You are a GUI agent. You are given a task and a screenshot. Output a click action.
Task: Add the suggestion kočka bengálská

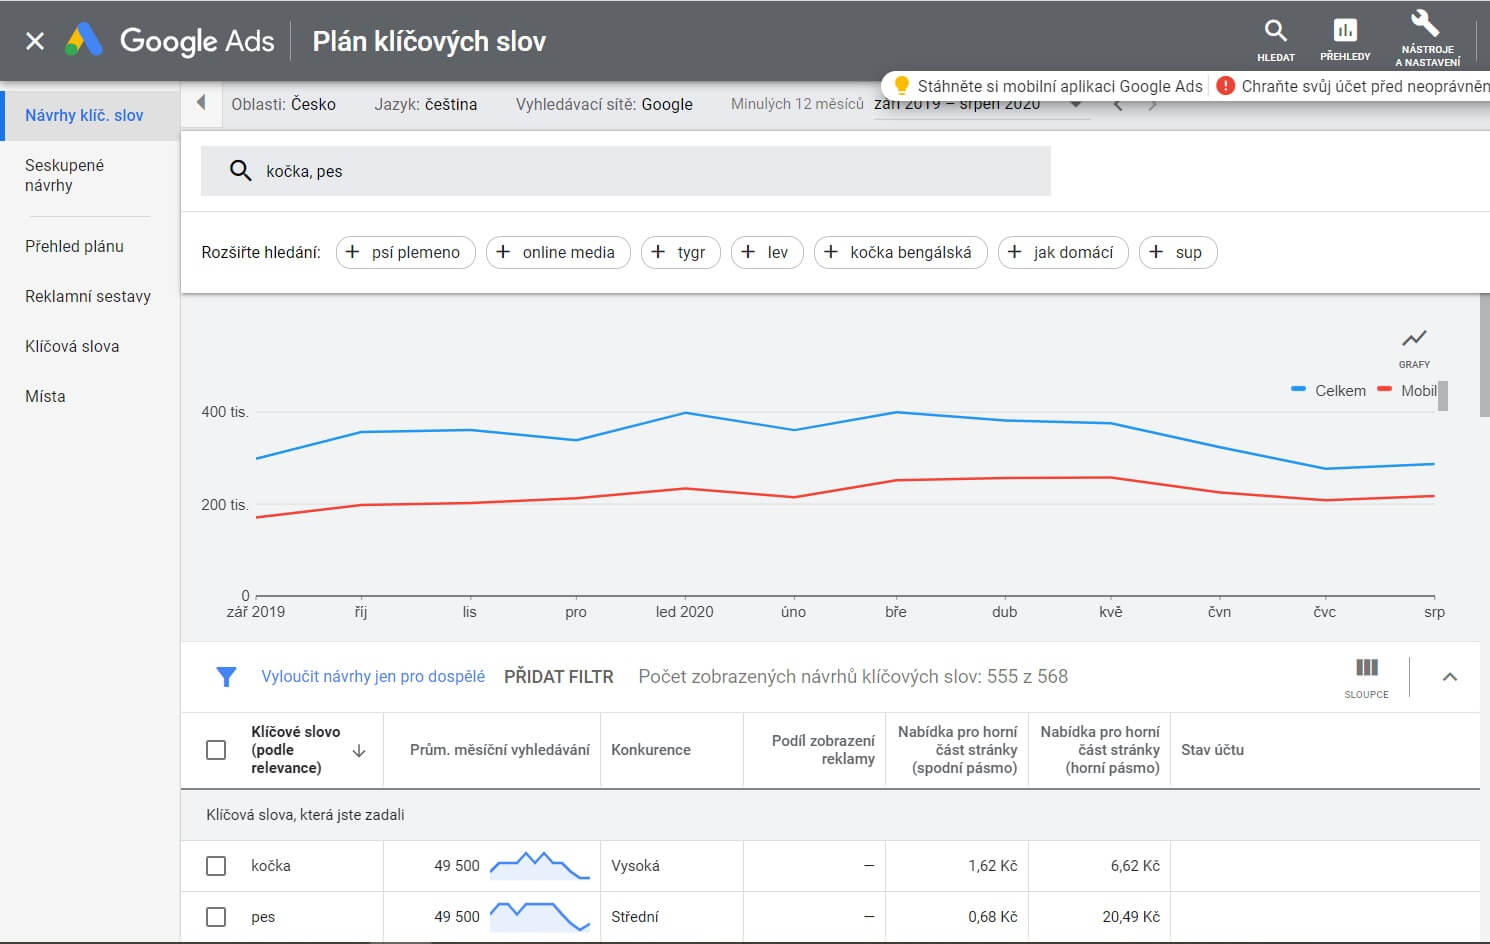pyautogui.click(x=900, y=252)
